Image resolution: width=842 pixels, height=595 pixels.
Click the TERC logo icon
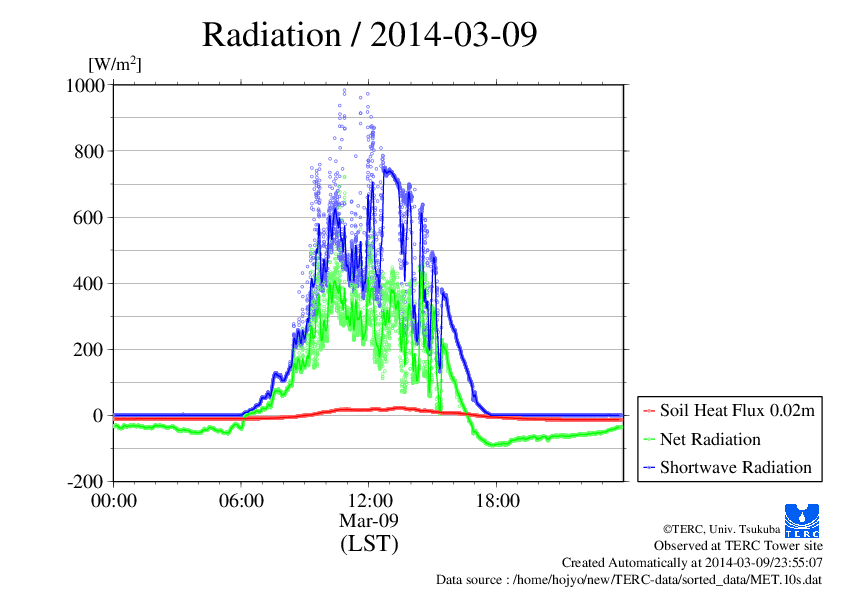[802, 520]
